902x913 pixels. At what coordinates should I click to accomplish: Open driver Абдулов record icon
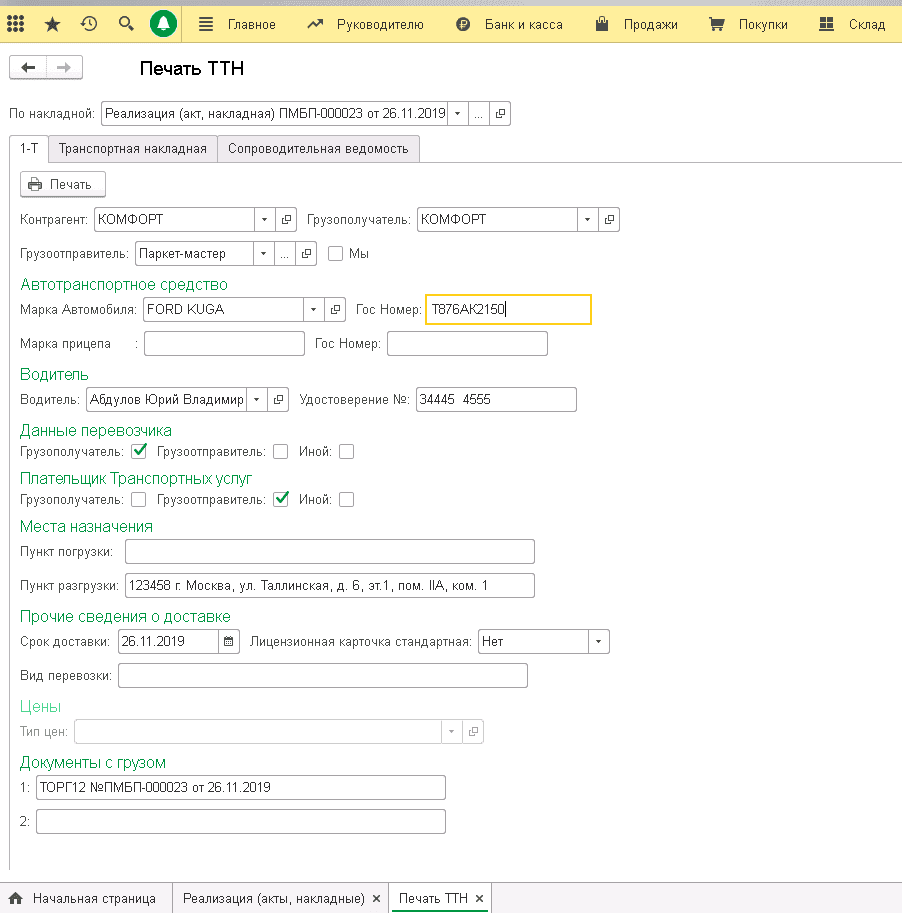[278, 399]
